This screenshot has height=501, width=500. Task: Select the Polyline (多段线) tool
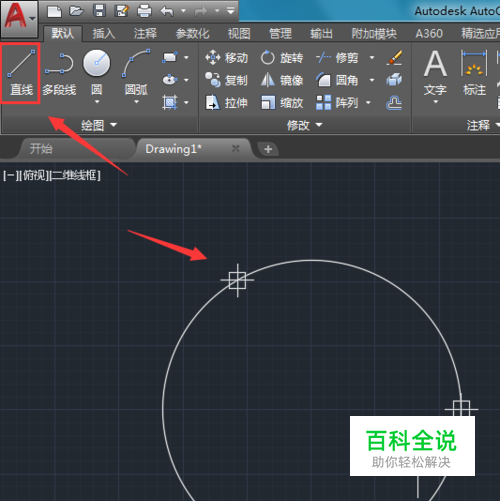59,73
